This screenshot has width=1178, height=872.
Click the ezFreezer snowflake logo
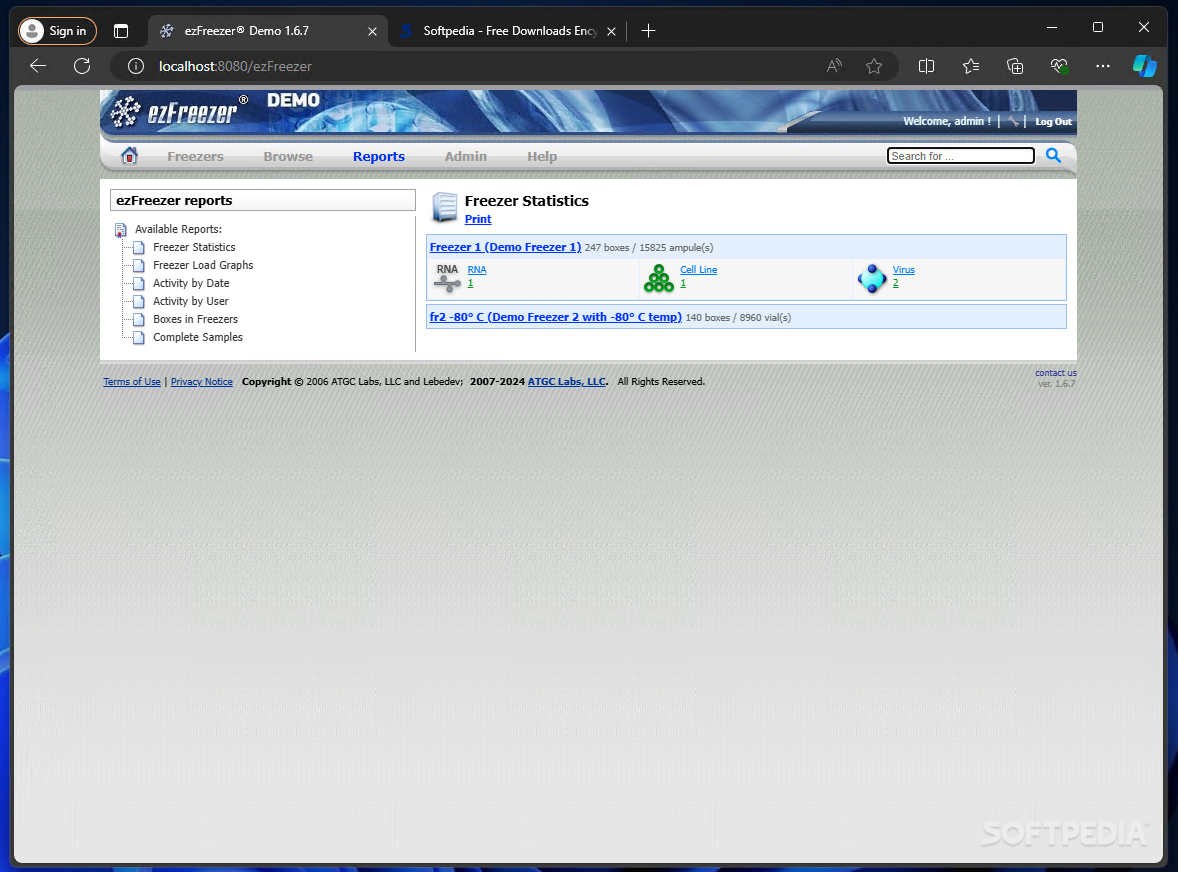[125, 112]
